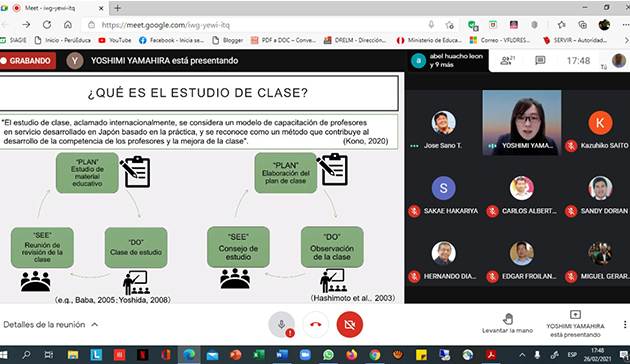Open the chat messages icon

[x=540, y=61]
